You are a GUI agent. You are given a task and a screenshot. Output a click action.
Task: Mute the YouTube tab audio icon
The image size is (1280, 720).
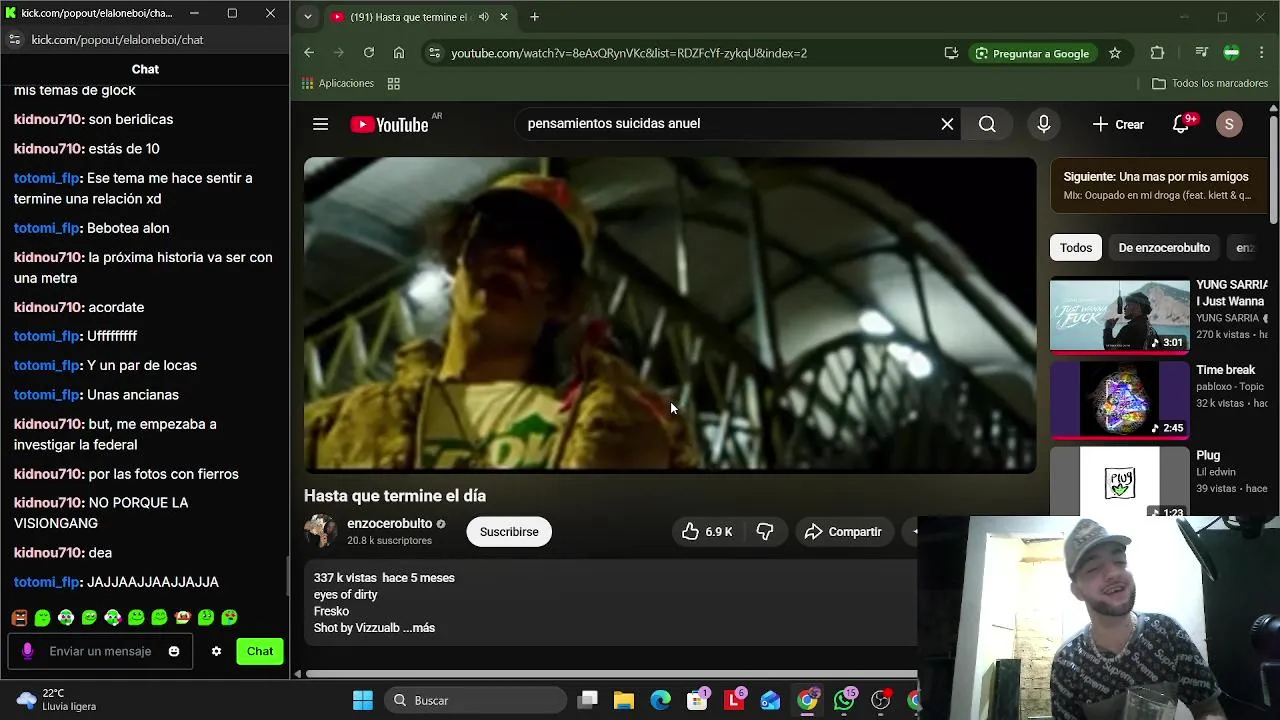[x=484, y=17]
